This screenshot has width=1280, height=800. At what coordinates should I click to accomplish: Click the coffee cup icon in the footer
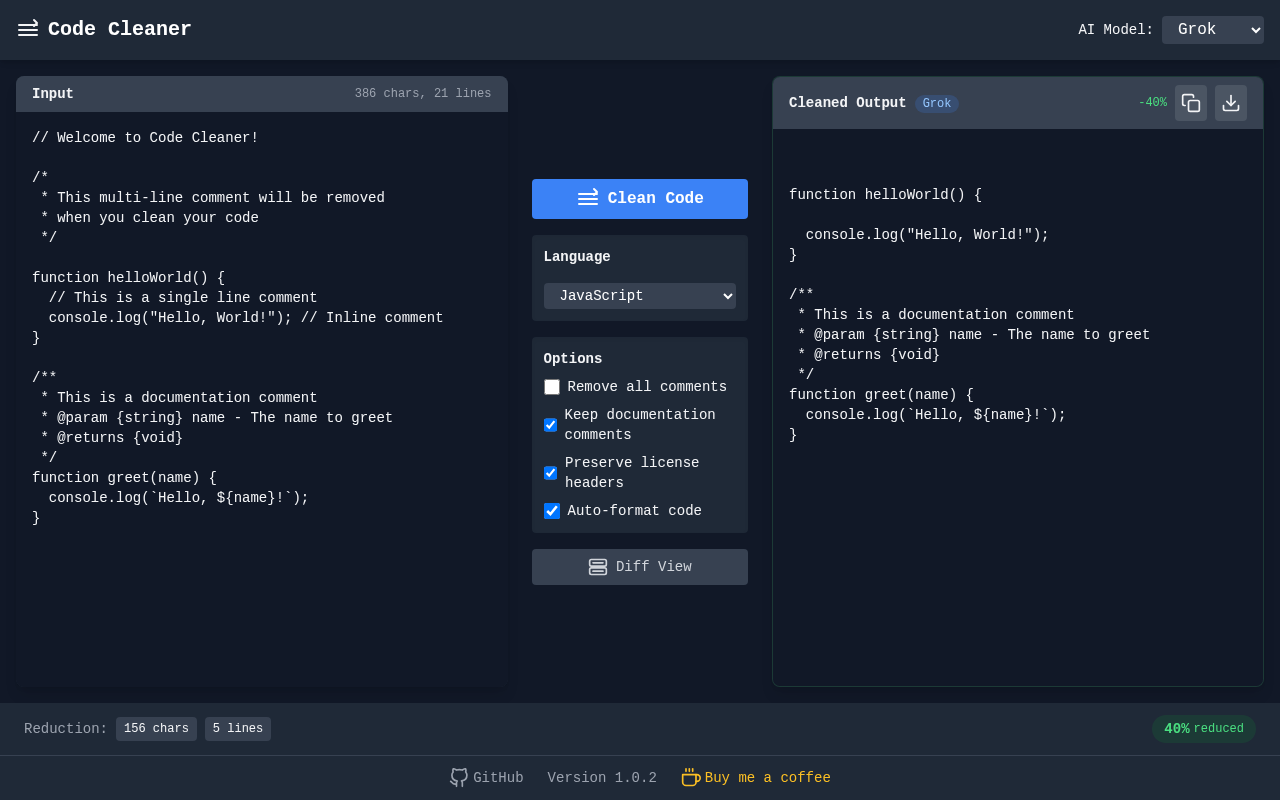(x=690, y=777)
